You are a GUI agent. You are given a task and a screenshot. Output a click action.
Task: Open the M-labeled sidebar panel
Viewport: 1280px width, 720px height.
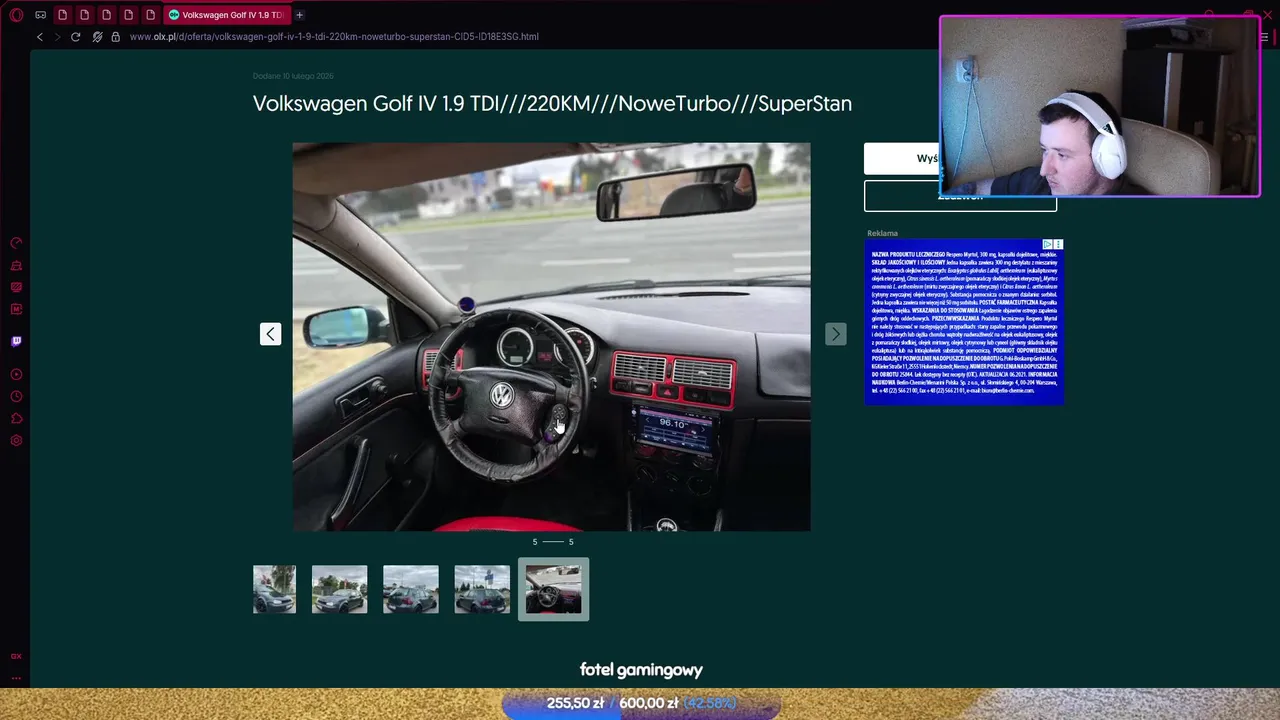click(x=16, y=309)
